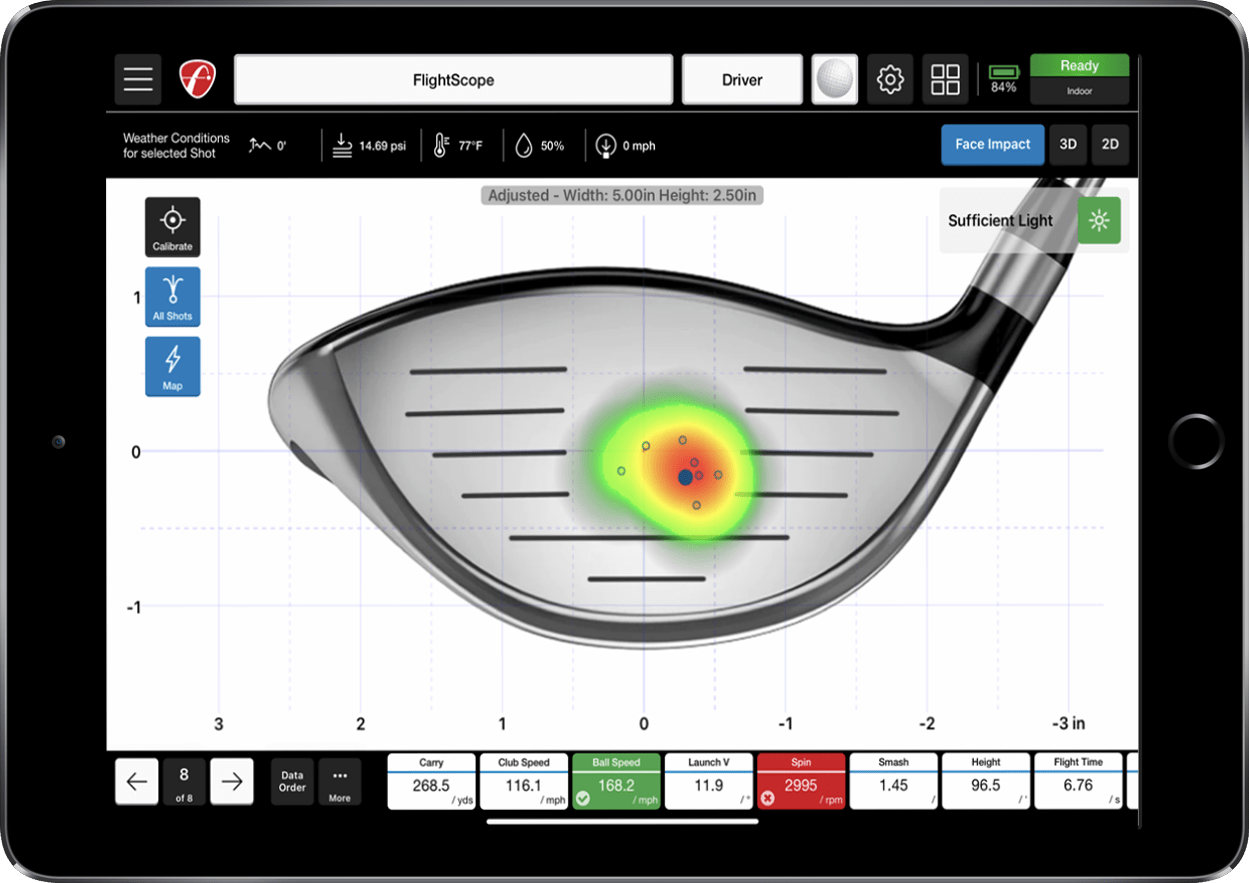1249x883 pixels.
Task: Open the Calibrate tool
Action: 172,227
